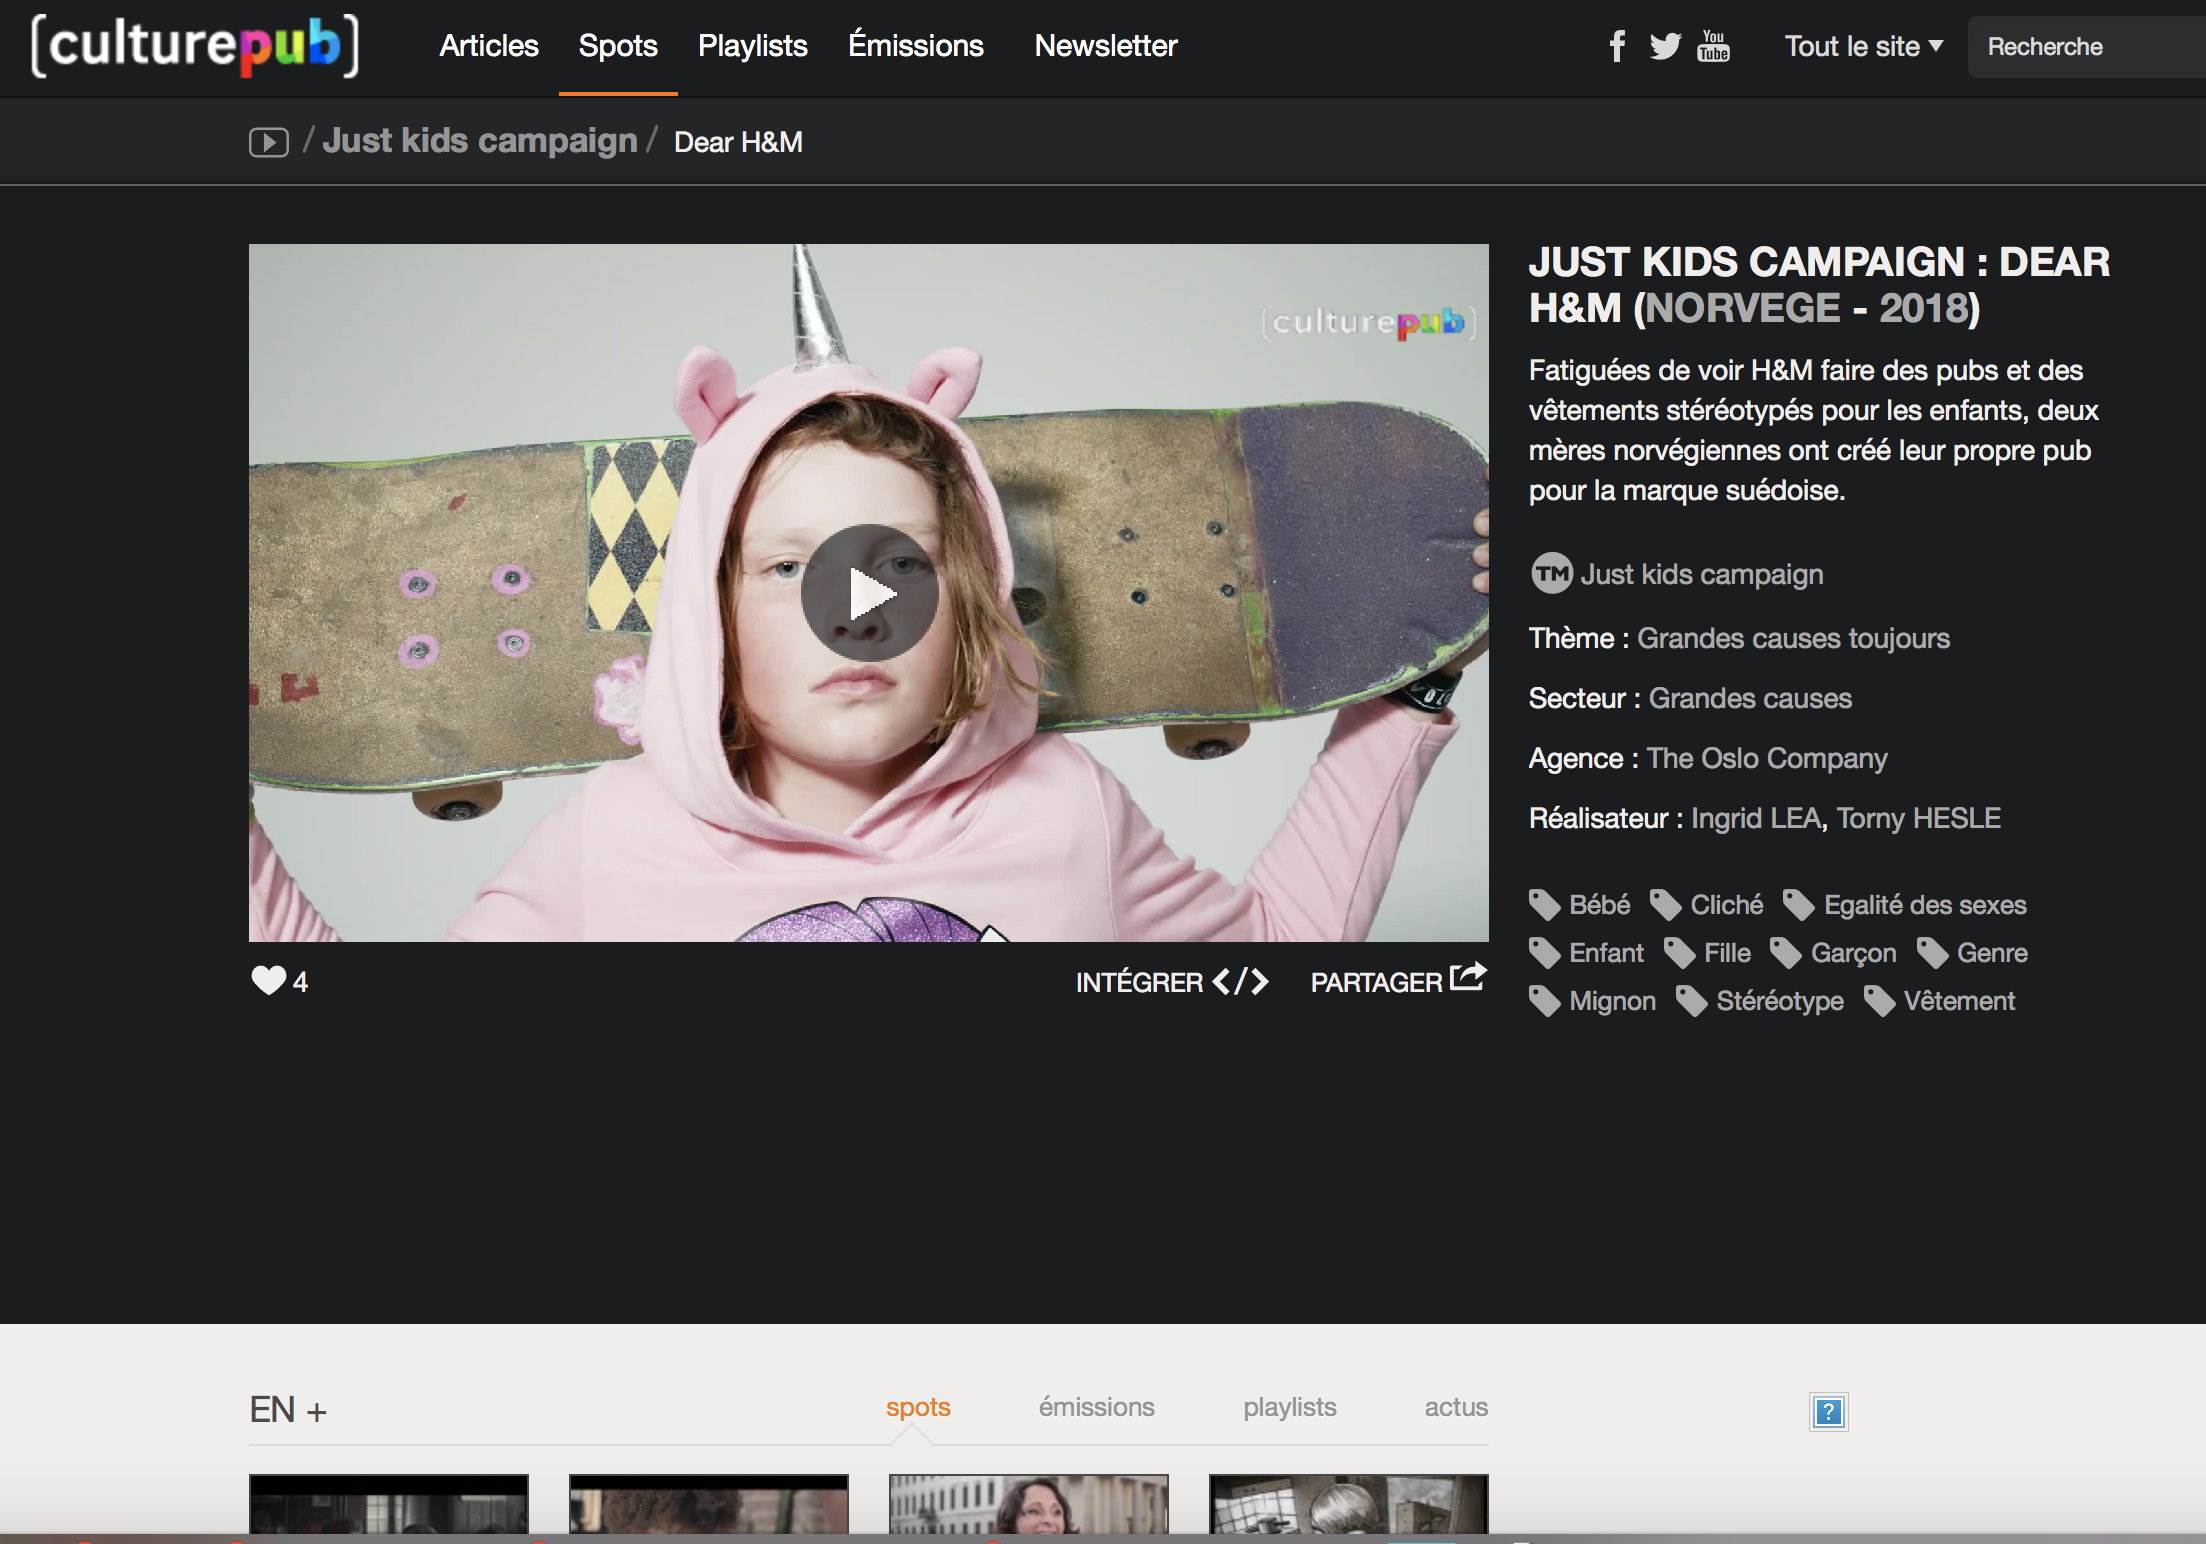
Task: Expand the EN + section
Action: click(288, 1410)
